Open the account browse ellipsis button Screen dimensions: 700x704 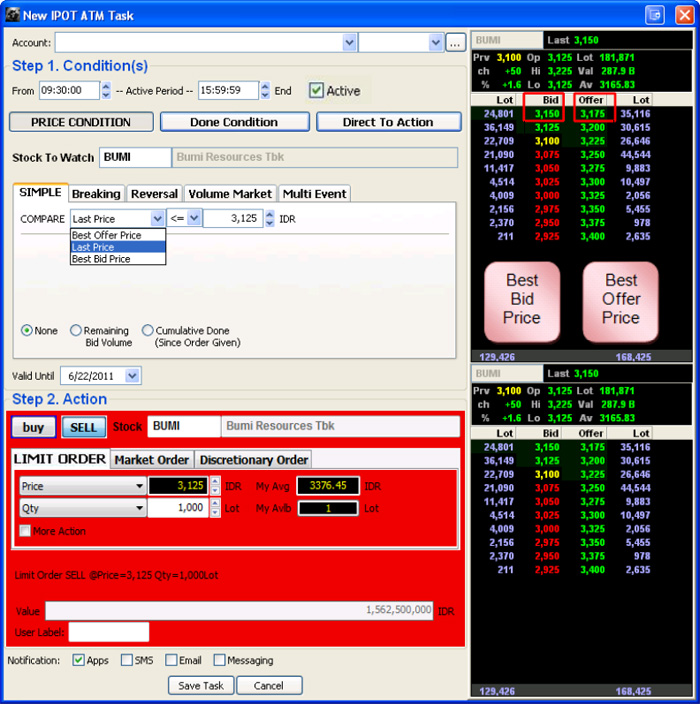455,43
